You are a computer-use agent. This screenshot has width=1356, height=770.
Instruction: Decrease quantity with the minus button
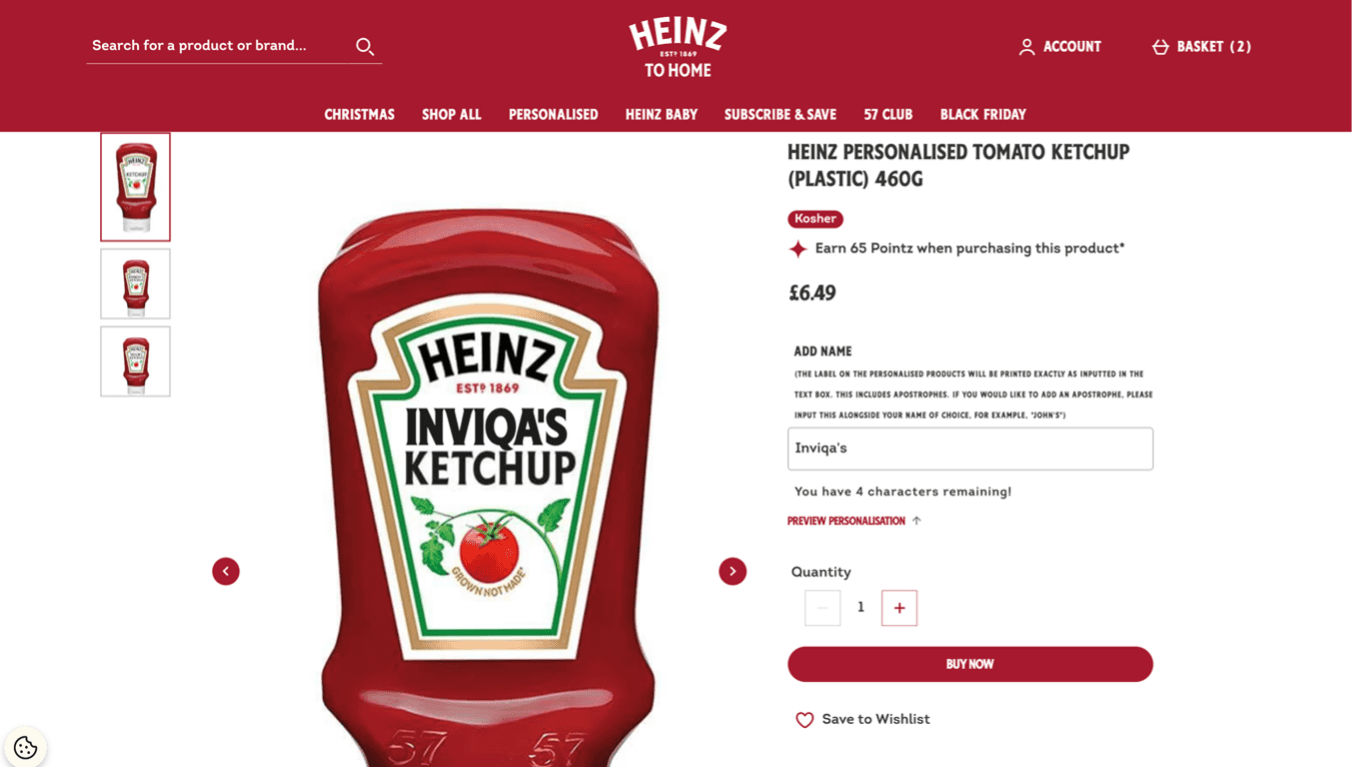[822, 607]
